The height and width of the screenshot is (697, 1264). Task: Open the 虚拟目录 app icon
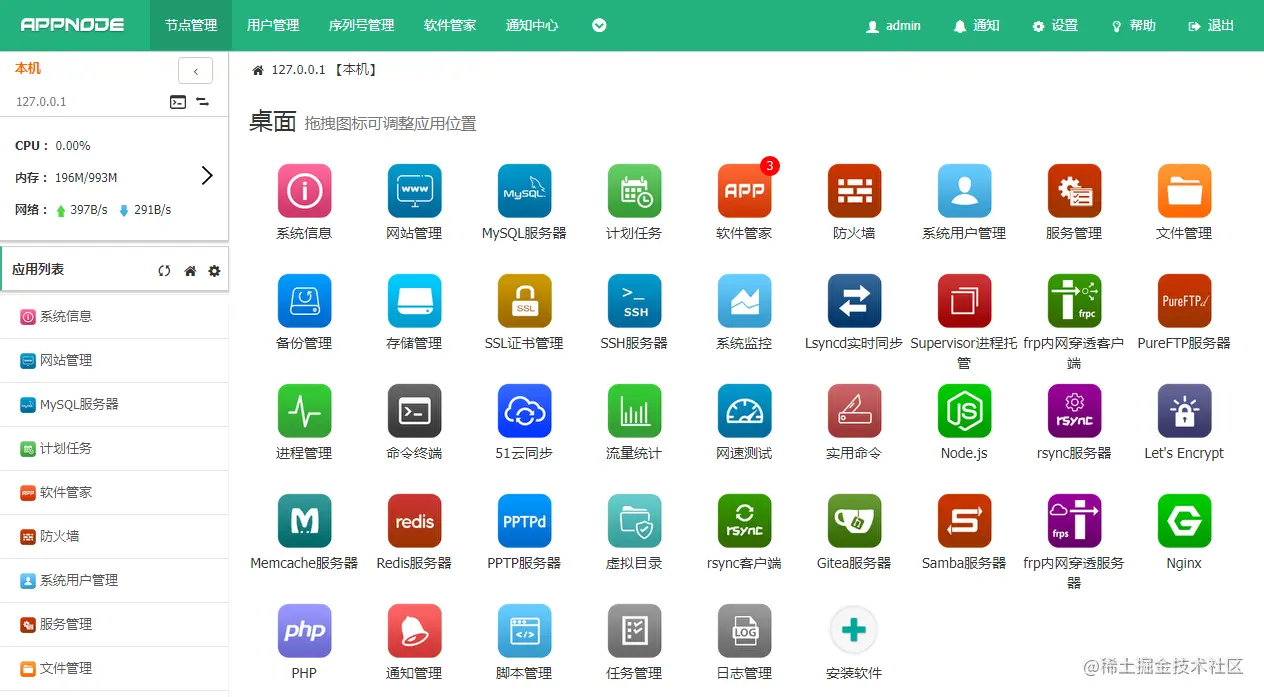(634, 521)
